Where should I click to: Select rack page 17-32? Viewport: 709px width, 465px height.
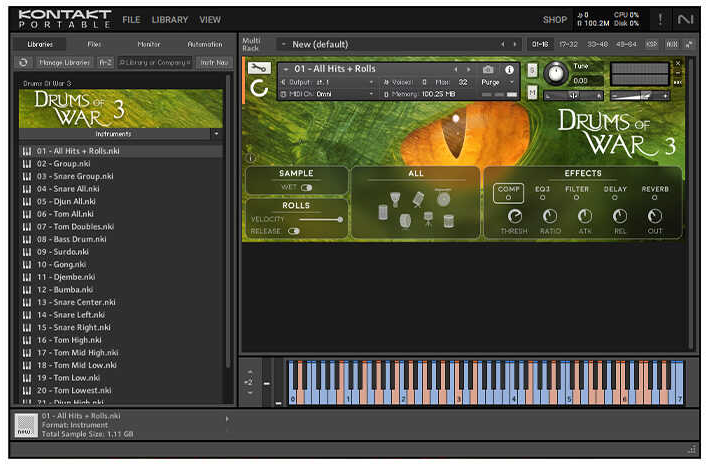pos(568,44)
